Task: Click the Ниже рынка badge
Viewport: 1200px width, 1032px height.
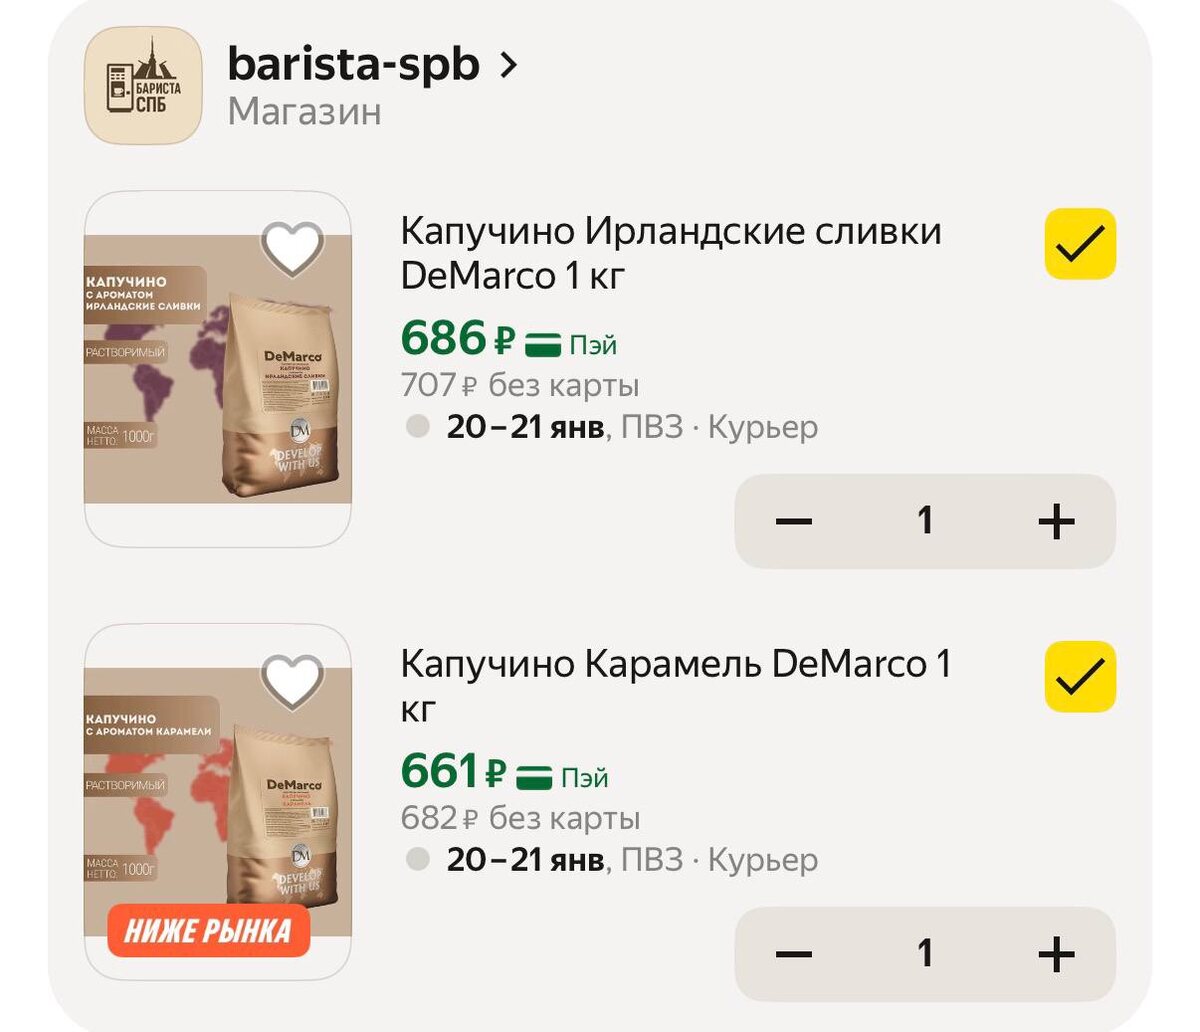Action: tap(209, 931)
